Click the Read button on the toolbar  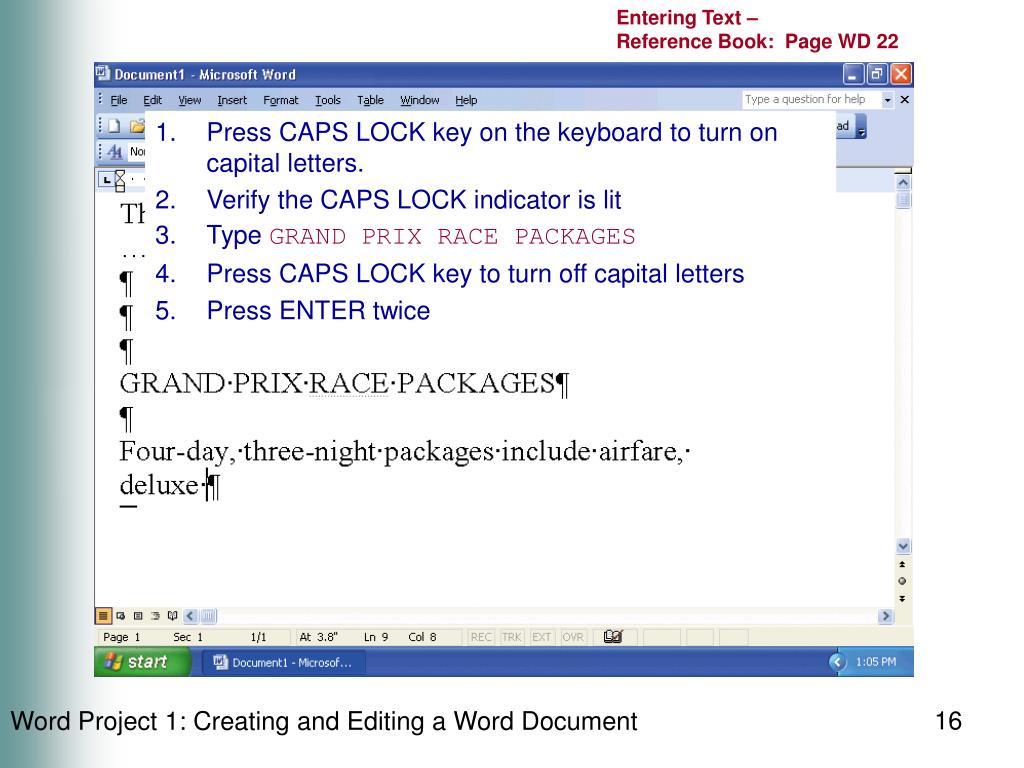845,126
